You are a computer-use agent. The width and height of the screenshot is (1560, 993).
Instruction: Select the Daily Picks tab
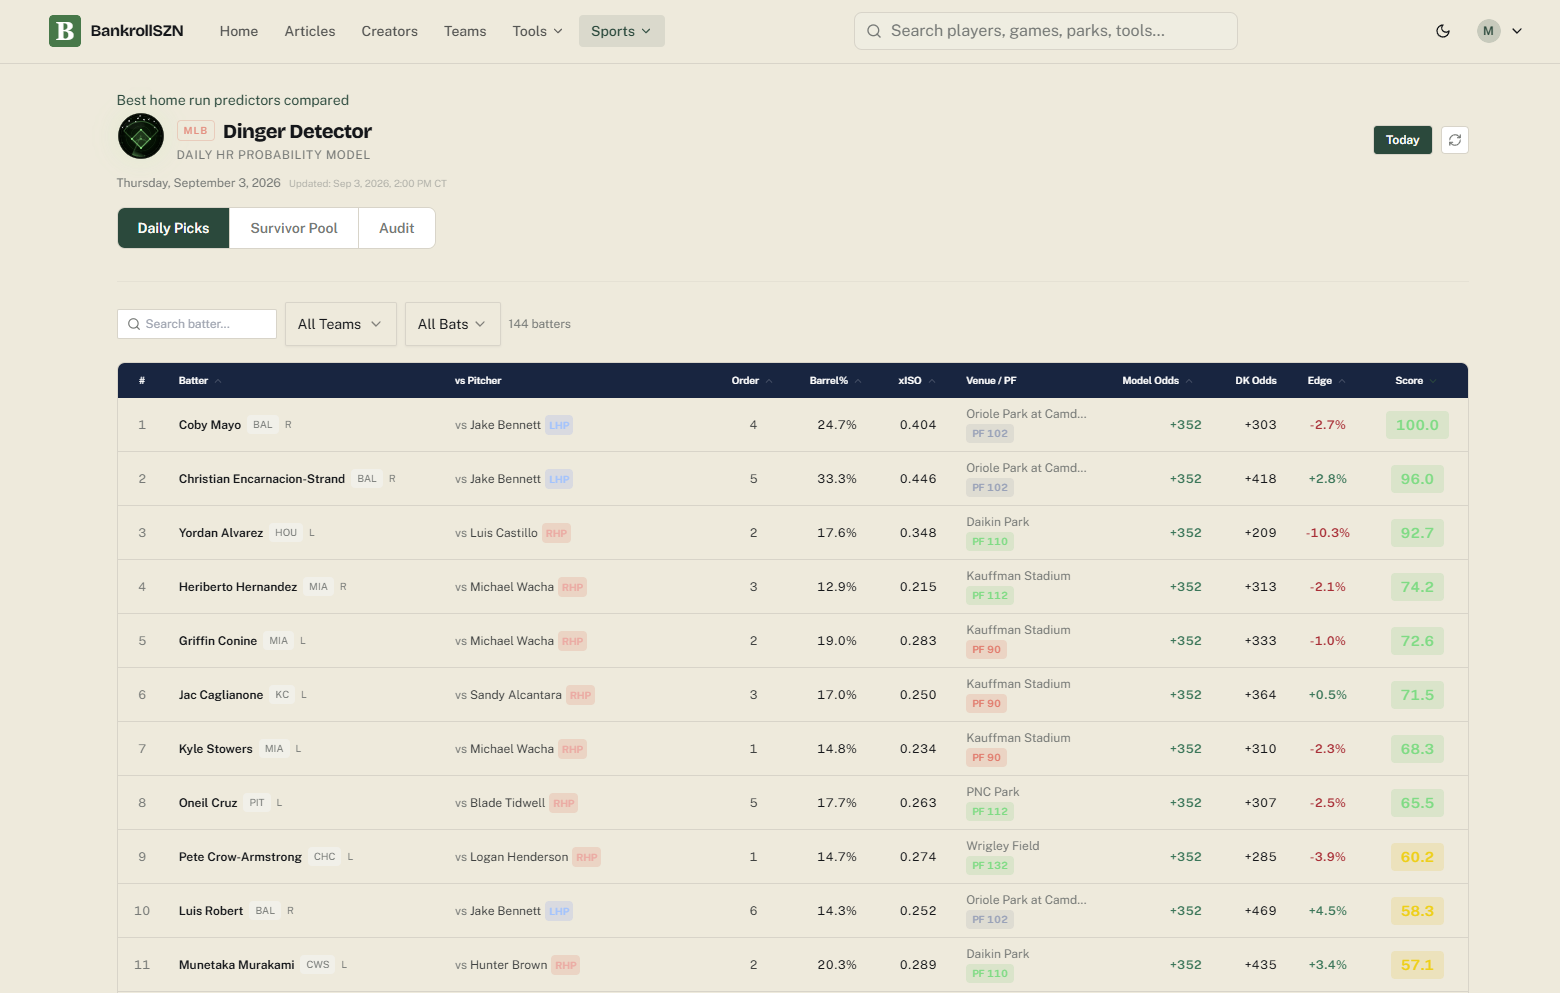(x=174, y=228)
